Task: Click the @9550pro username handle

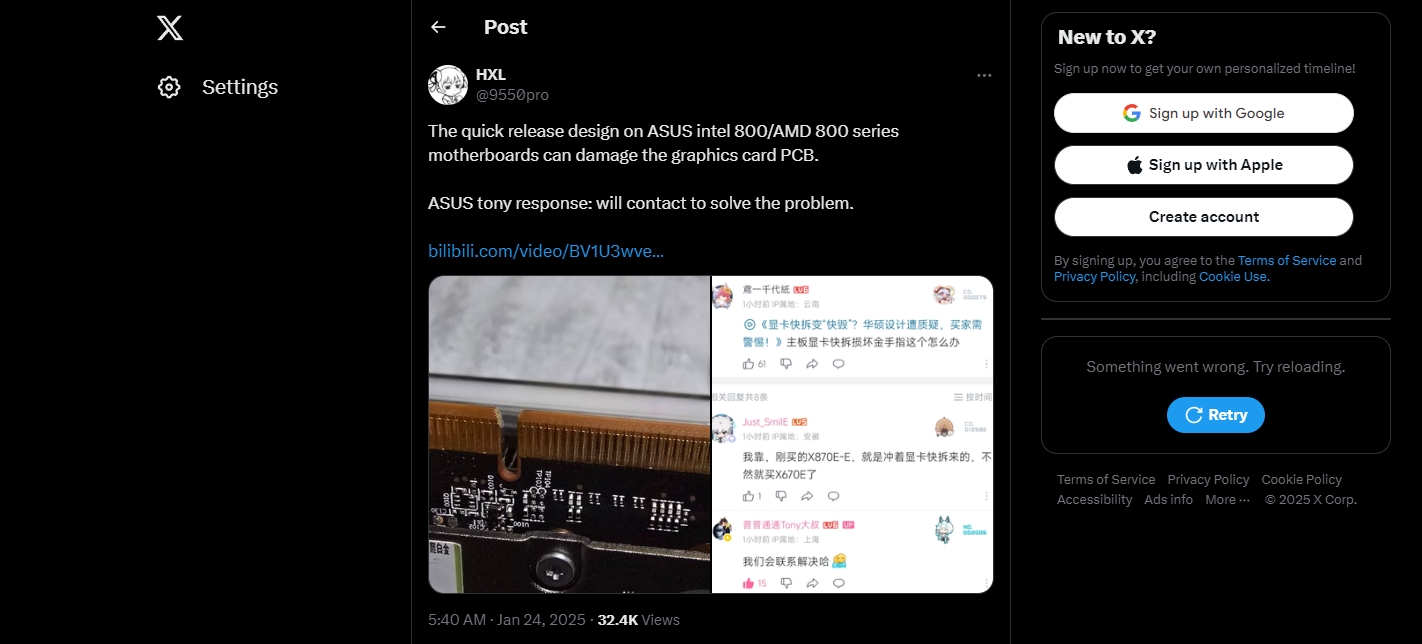Action: [512, 95]
